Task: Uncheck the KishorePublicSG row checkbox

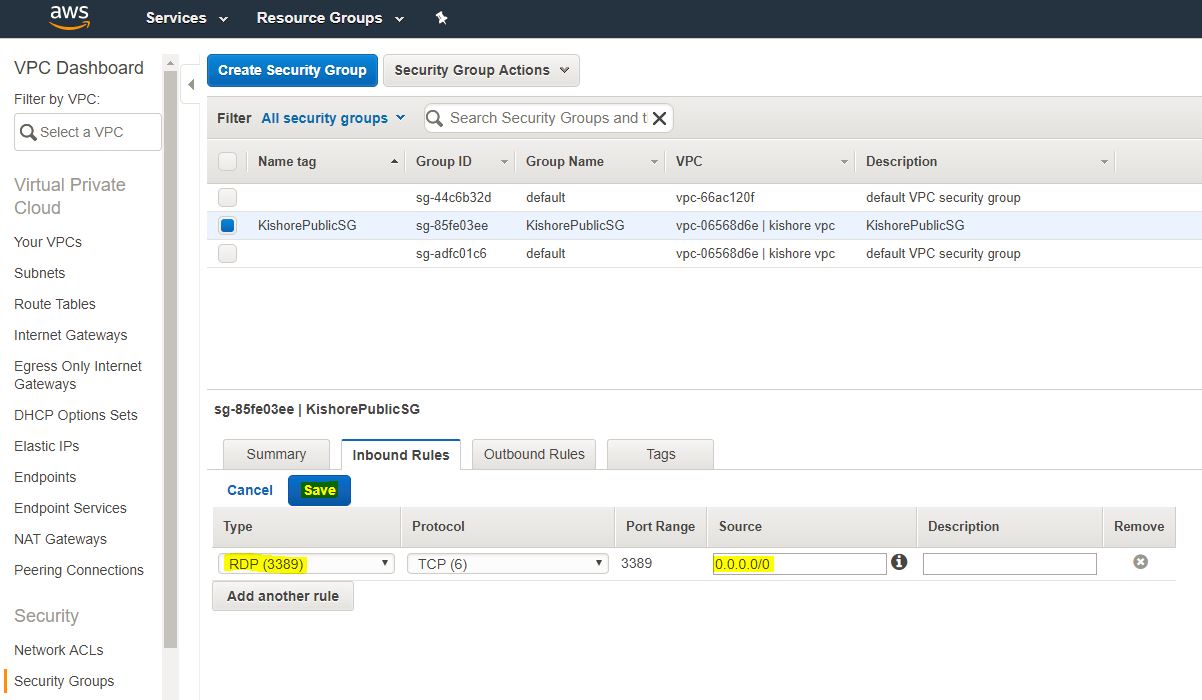Action: (x=228, y=226)
